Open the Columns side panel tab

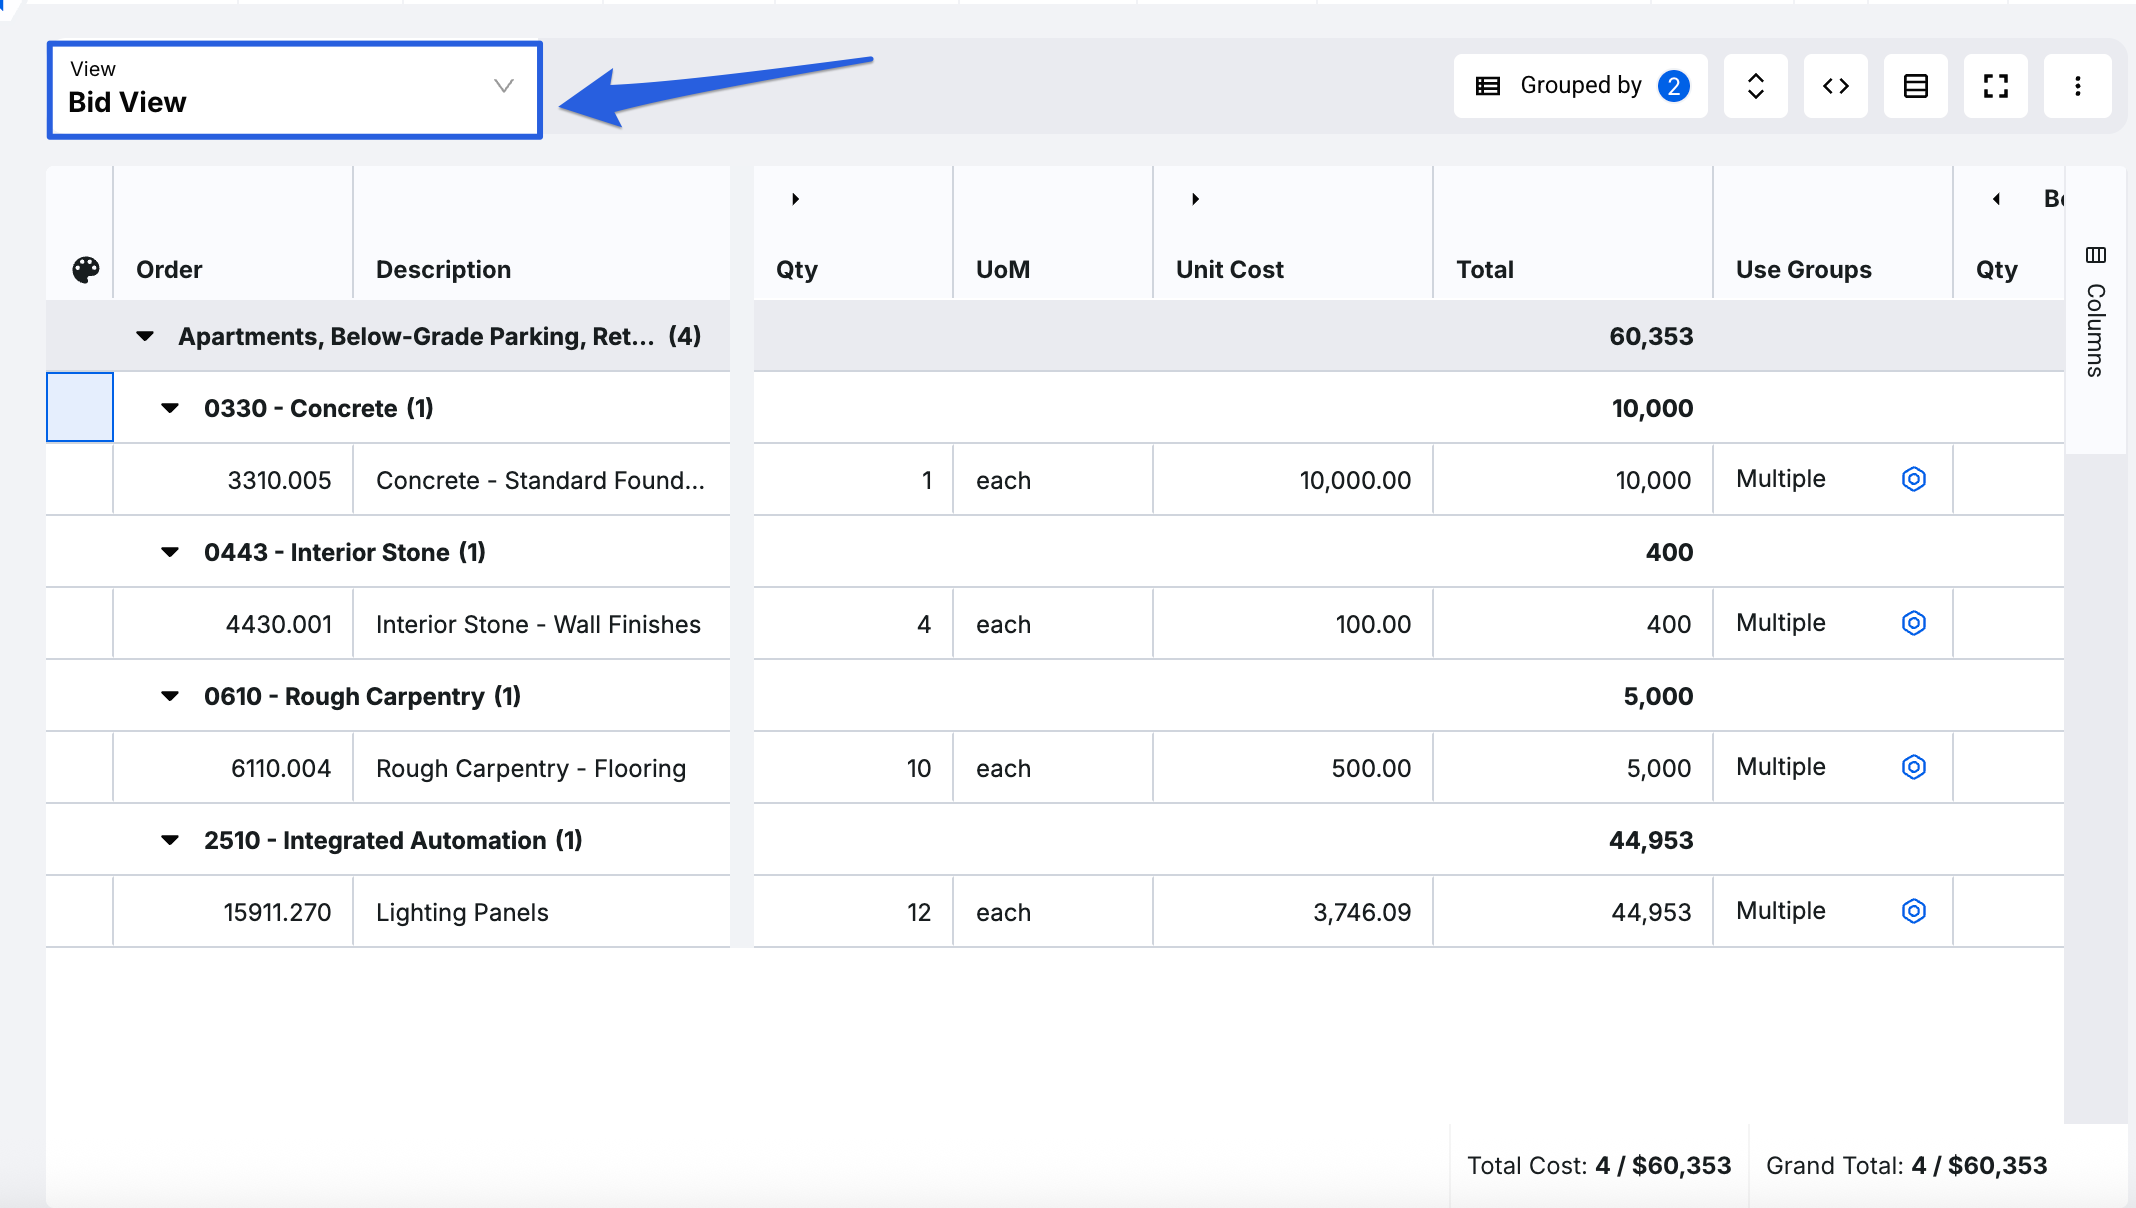2095,312
